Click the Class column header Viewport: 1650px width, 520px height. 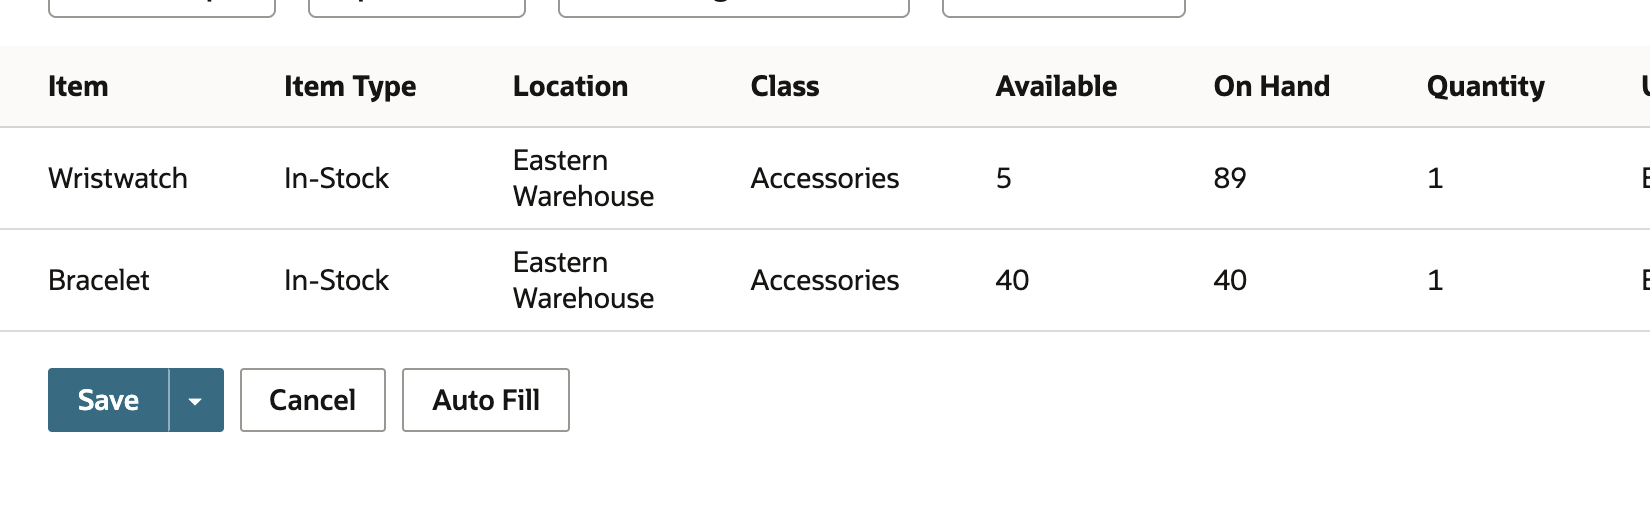click(785, 87)
